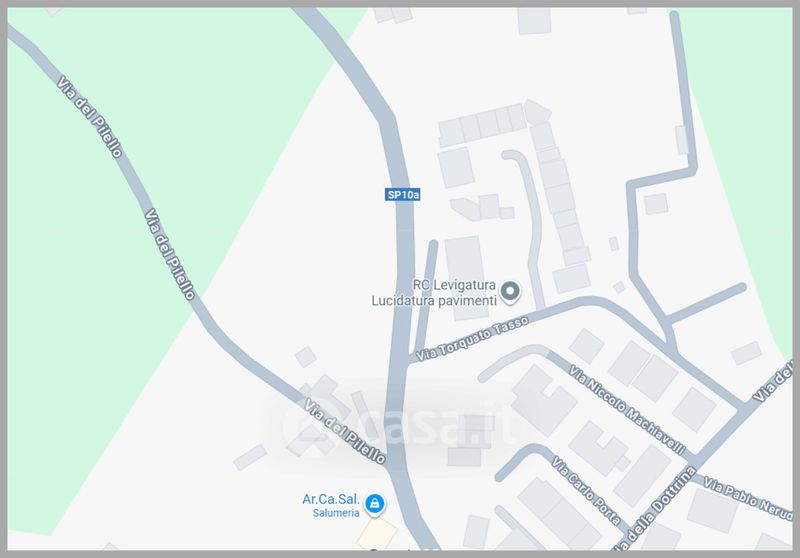Viewport: 800px width, 558px height.
Task: Open RC Levigatura Lucidatura pavimenti label
Action: click(434, 293)
